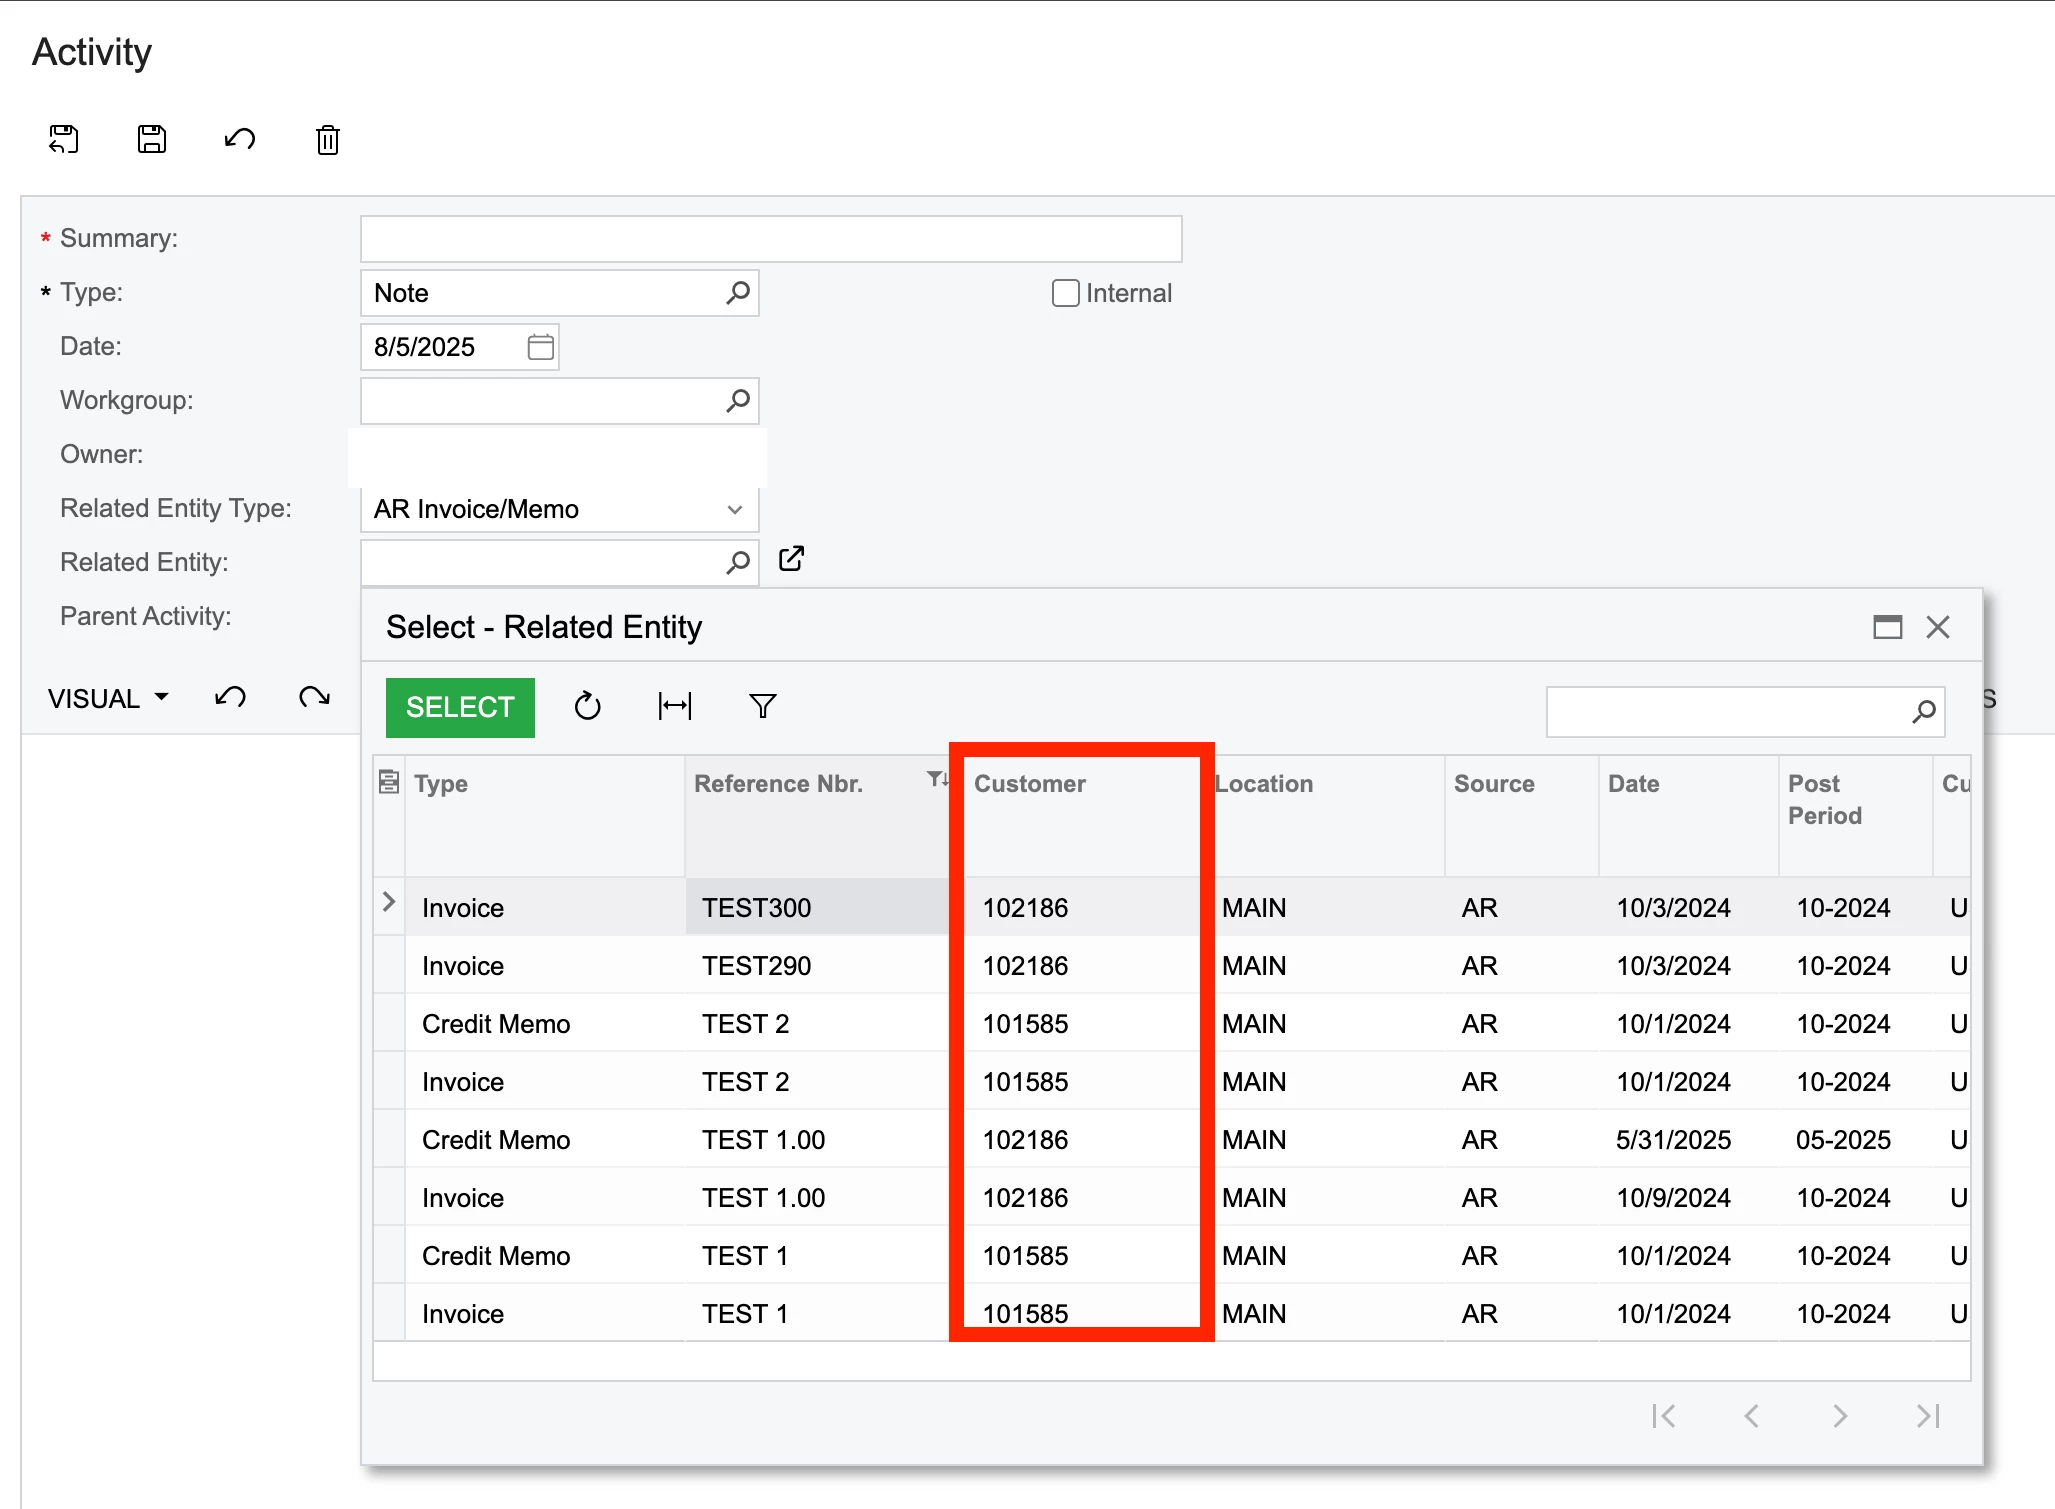Viewport: 2055px width, 1509px height.
Task: Open the filter settings funnel icon
Action: pyautogui.click(x=763, y=707)
